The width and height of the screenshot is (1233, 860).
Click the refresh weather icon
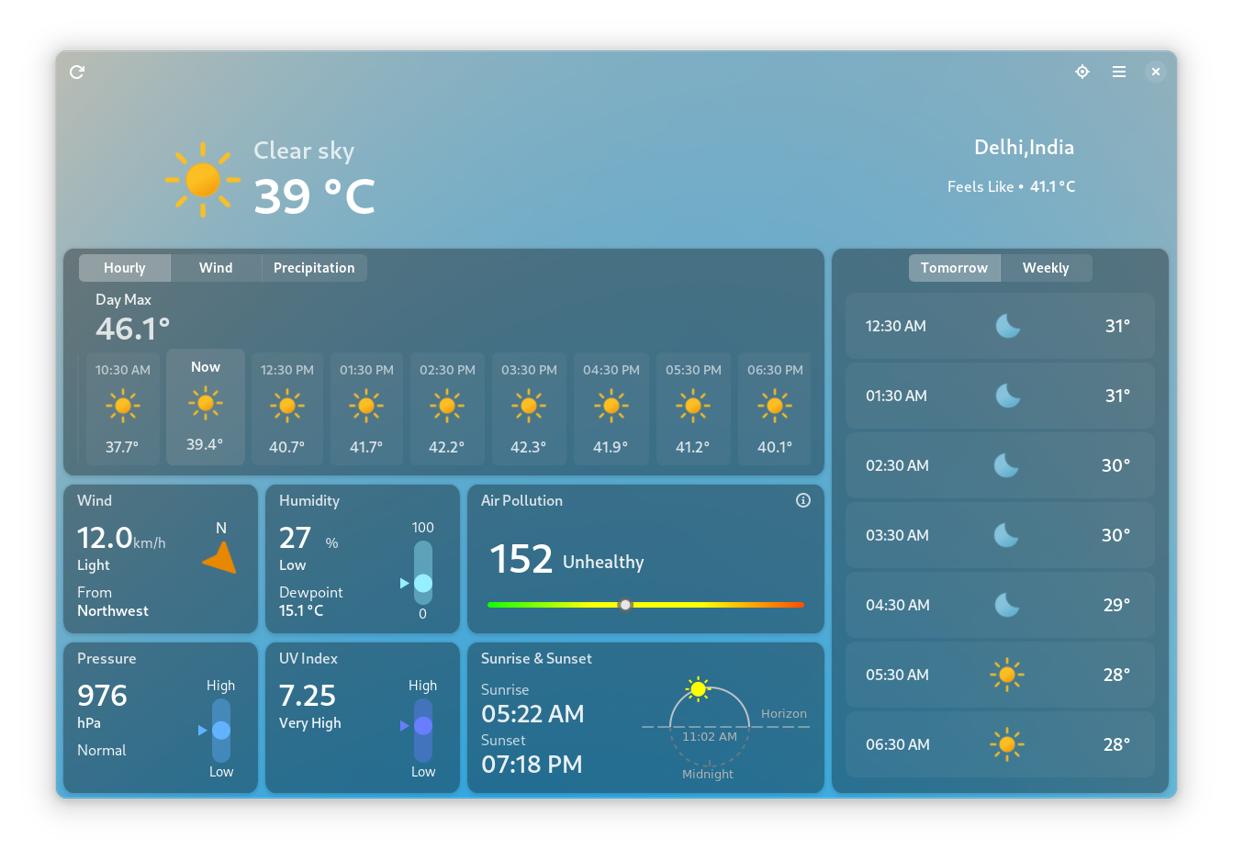pyautogui.click(x=77, y=72)
